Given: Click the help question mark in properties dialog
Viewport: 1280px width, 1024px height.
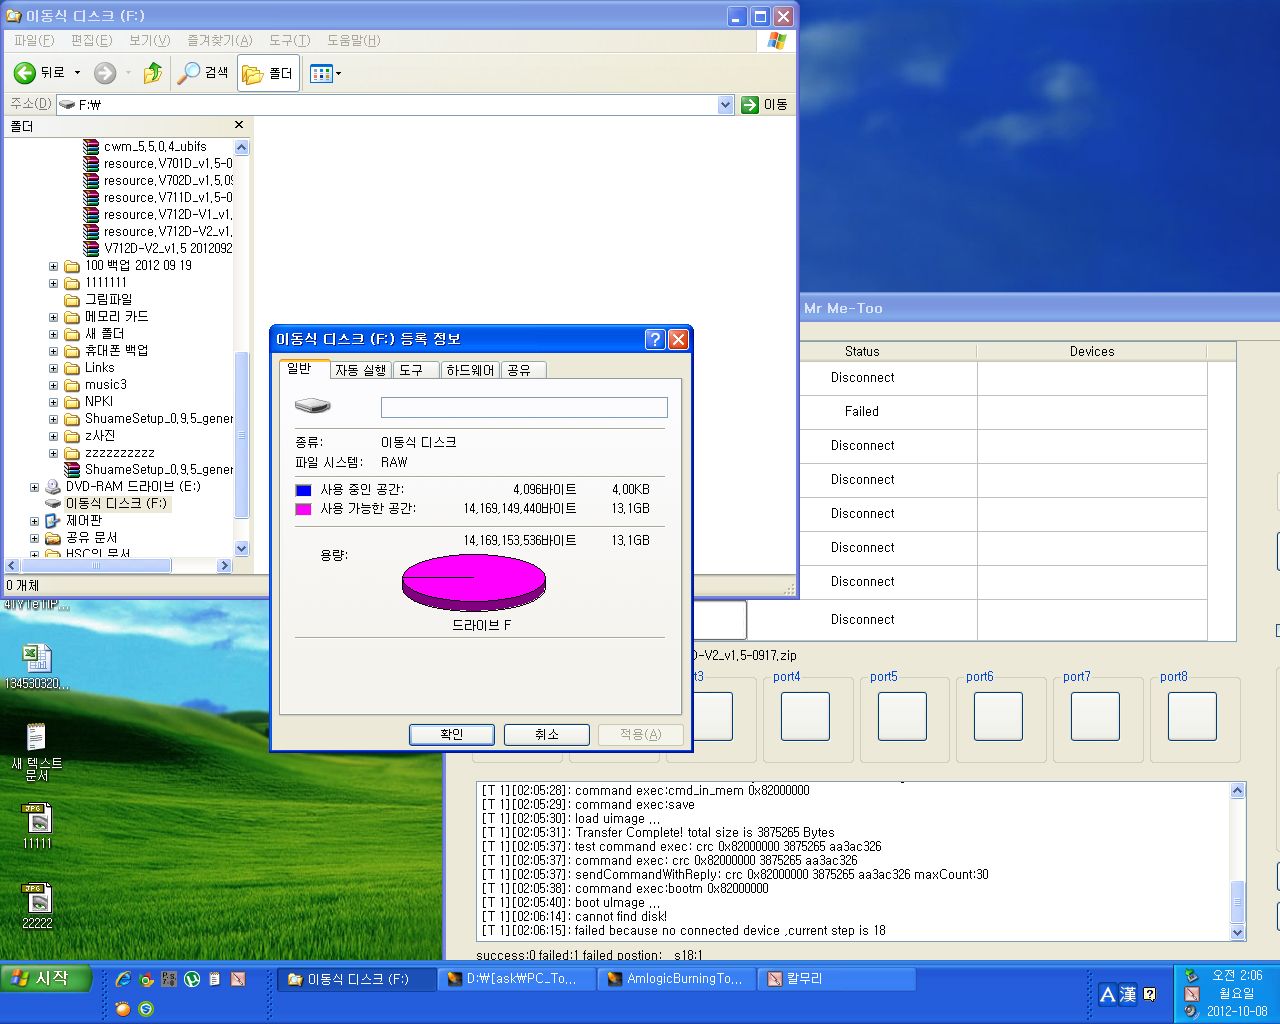Looking at the screenshot, I should (x=655, y=339).
